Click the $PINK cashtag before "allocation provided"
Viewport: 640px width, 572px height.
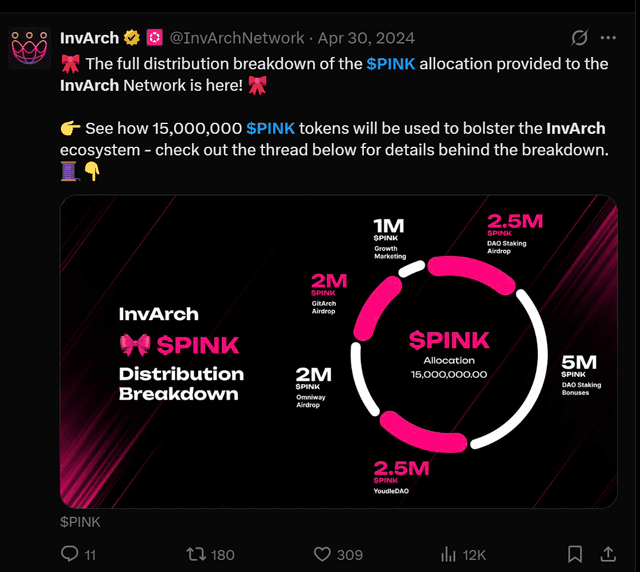[x=392, y=63]
